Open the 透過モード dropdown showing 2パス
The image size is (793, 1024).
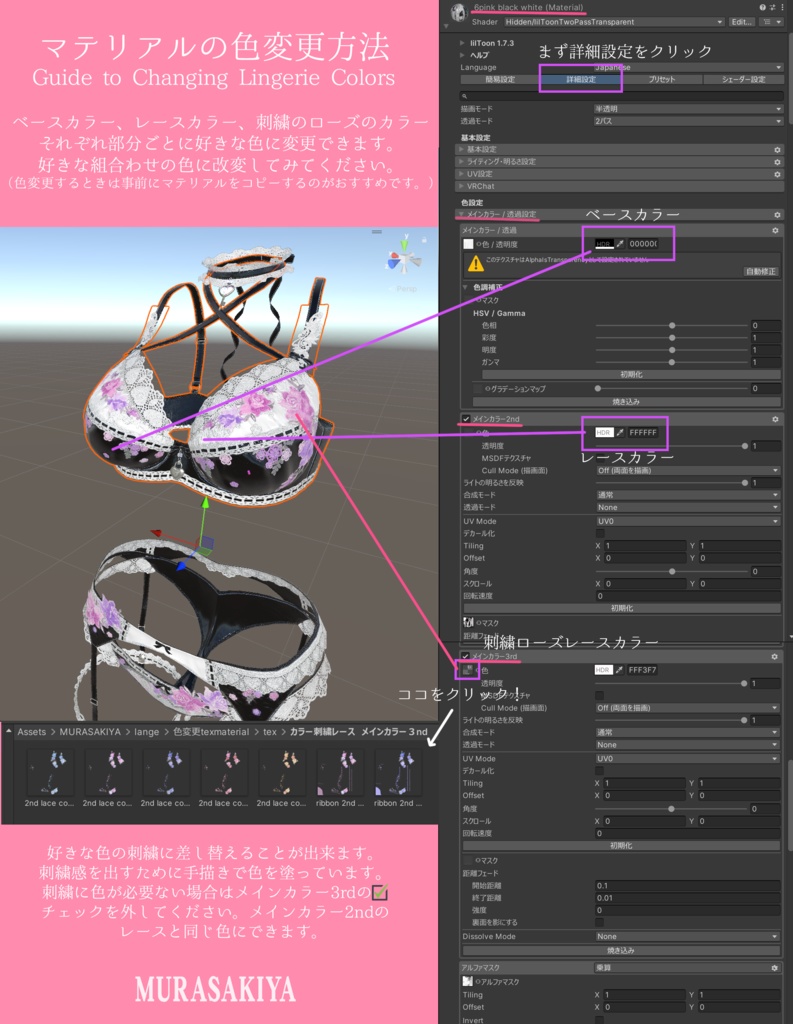pyautogui.click(x=688, y=121)
